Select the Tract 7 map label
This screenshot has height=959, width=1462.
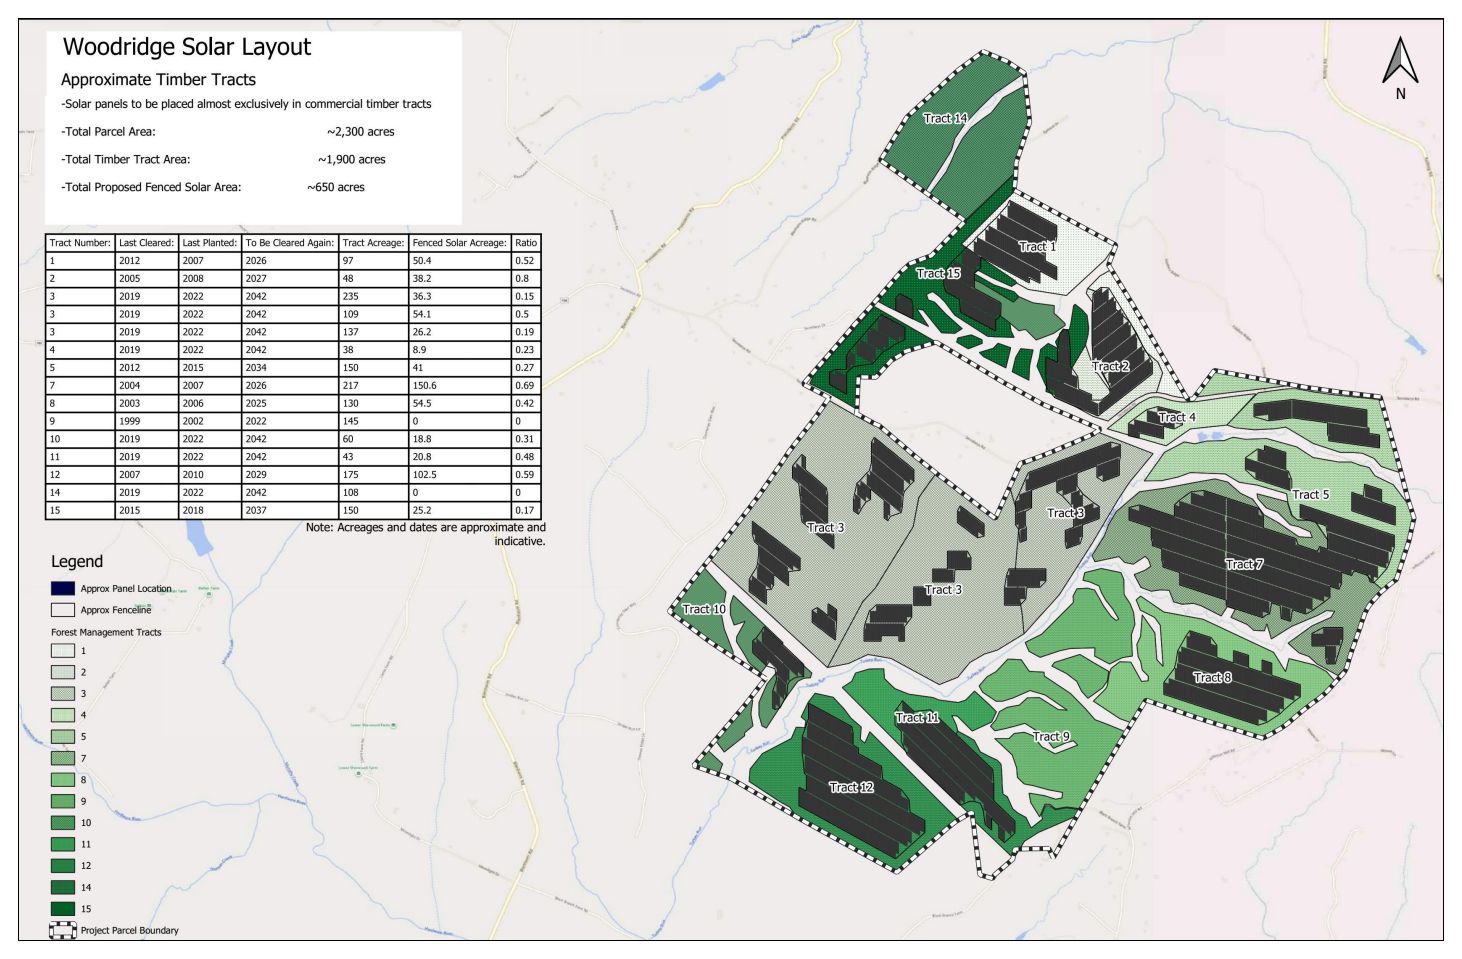pyautogui.click(x=1244, y=564)
